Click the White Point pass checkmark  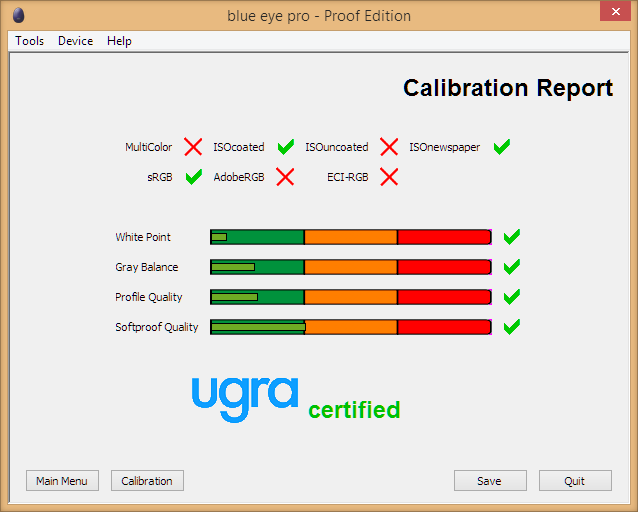[512, 237]
